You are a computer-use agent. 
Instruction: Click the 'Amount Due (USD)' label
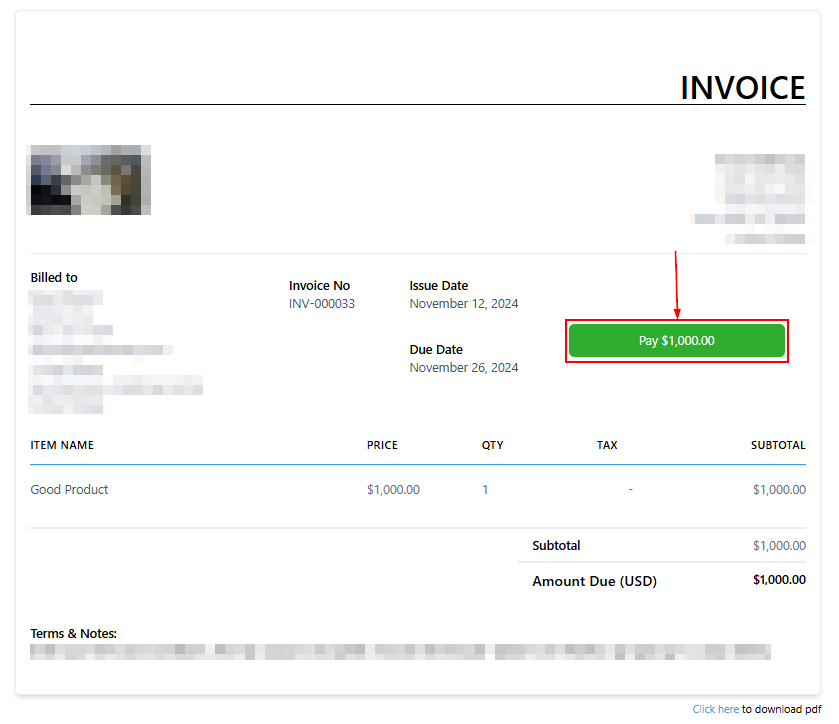coord(594,582)
